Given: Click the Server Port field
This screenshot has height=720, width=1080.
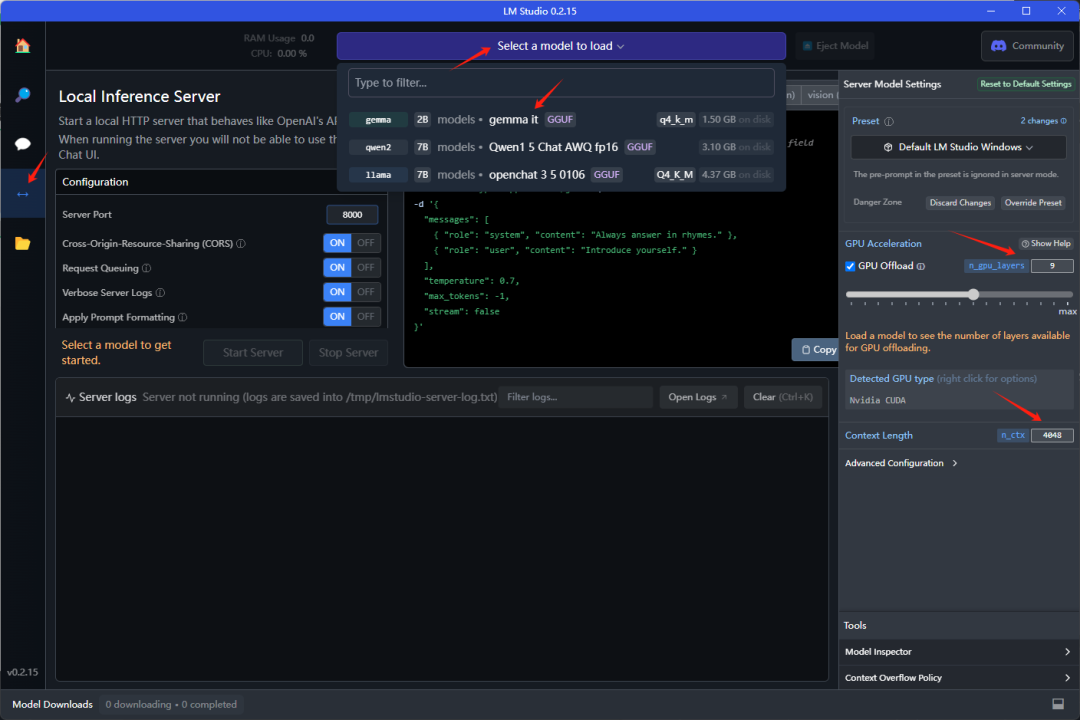Looking at the screenshot, I should pyautogui.click(x=352, y=215).
